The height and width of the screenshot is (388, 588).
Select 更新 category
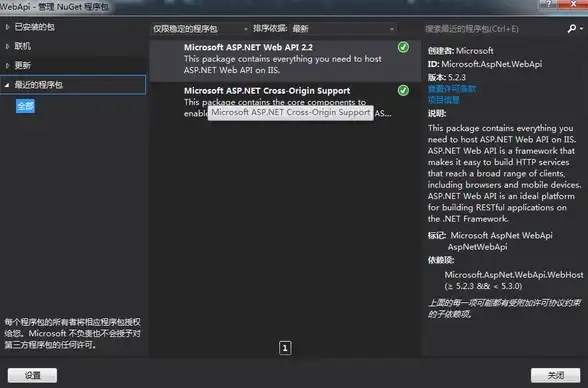click(22, 65)
